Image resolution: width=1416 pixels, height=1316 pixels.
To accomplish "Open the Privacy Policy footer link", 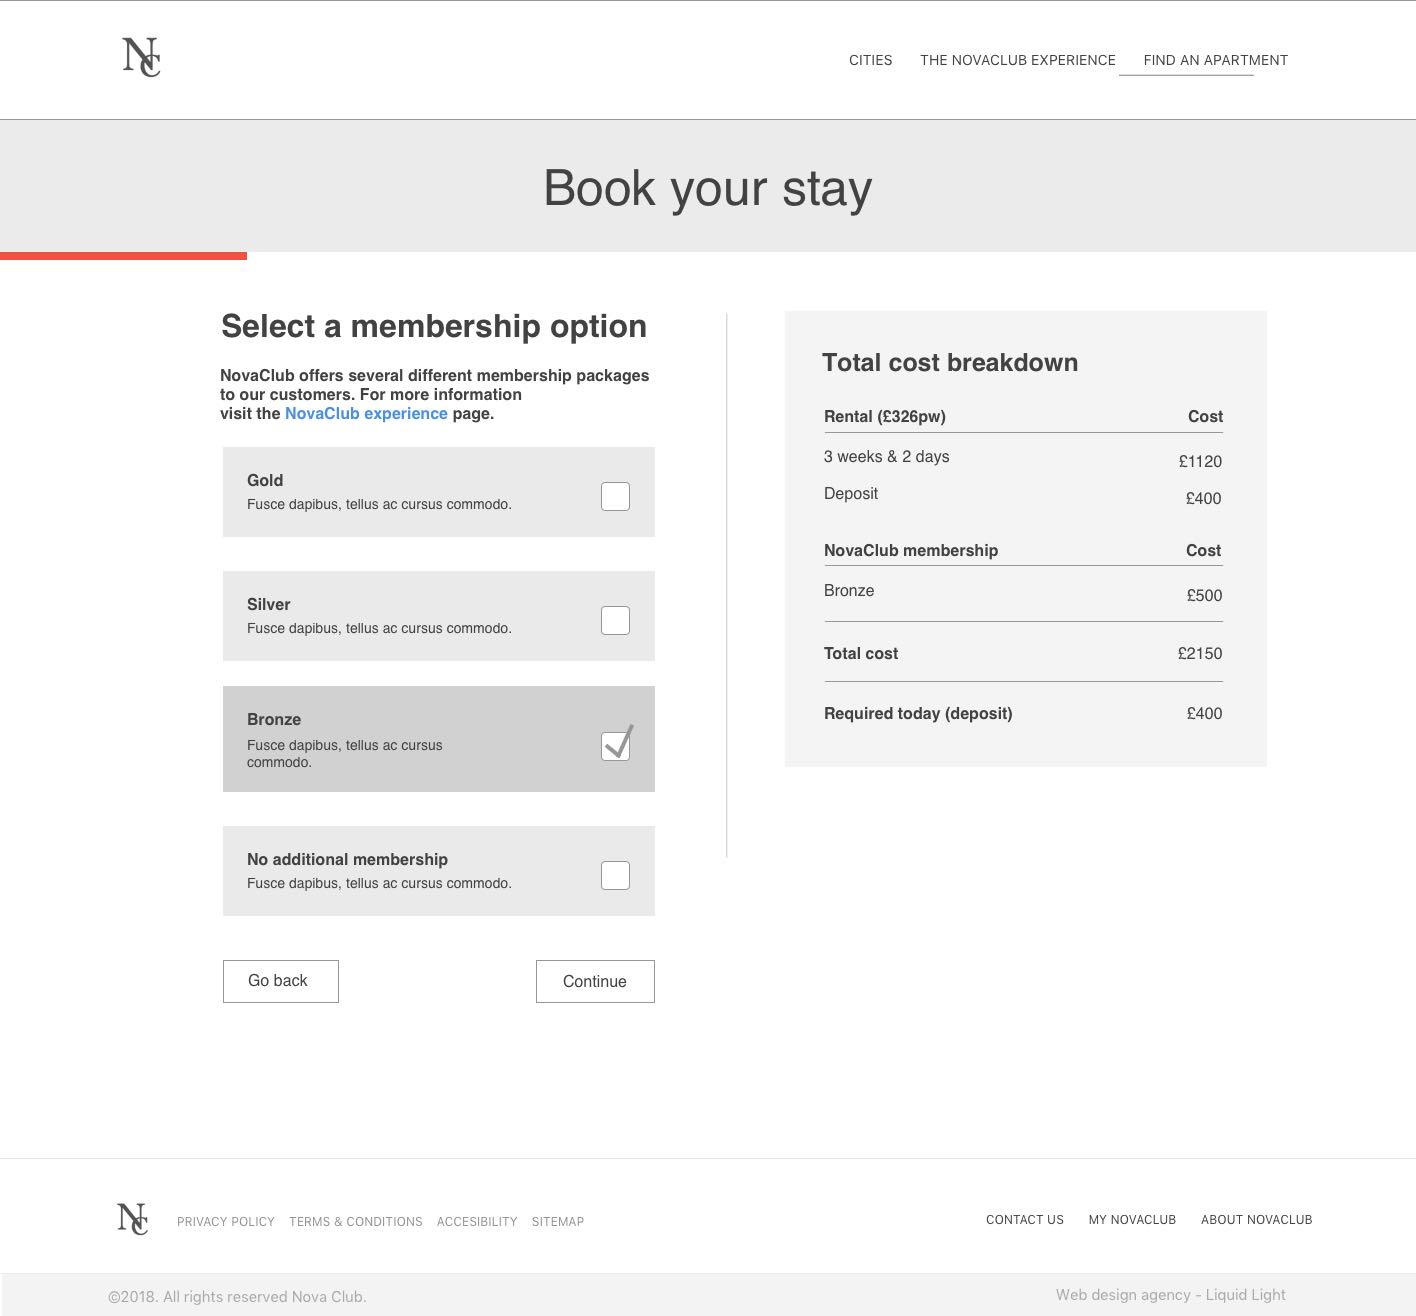I will pos(225,1222).
